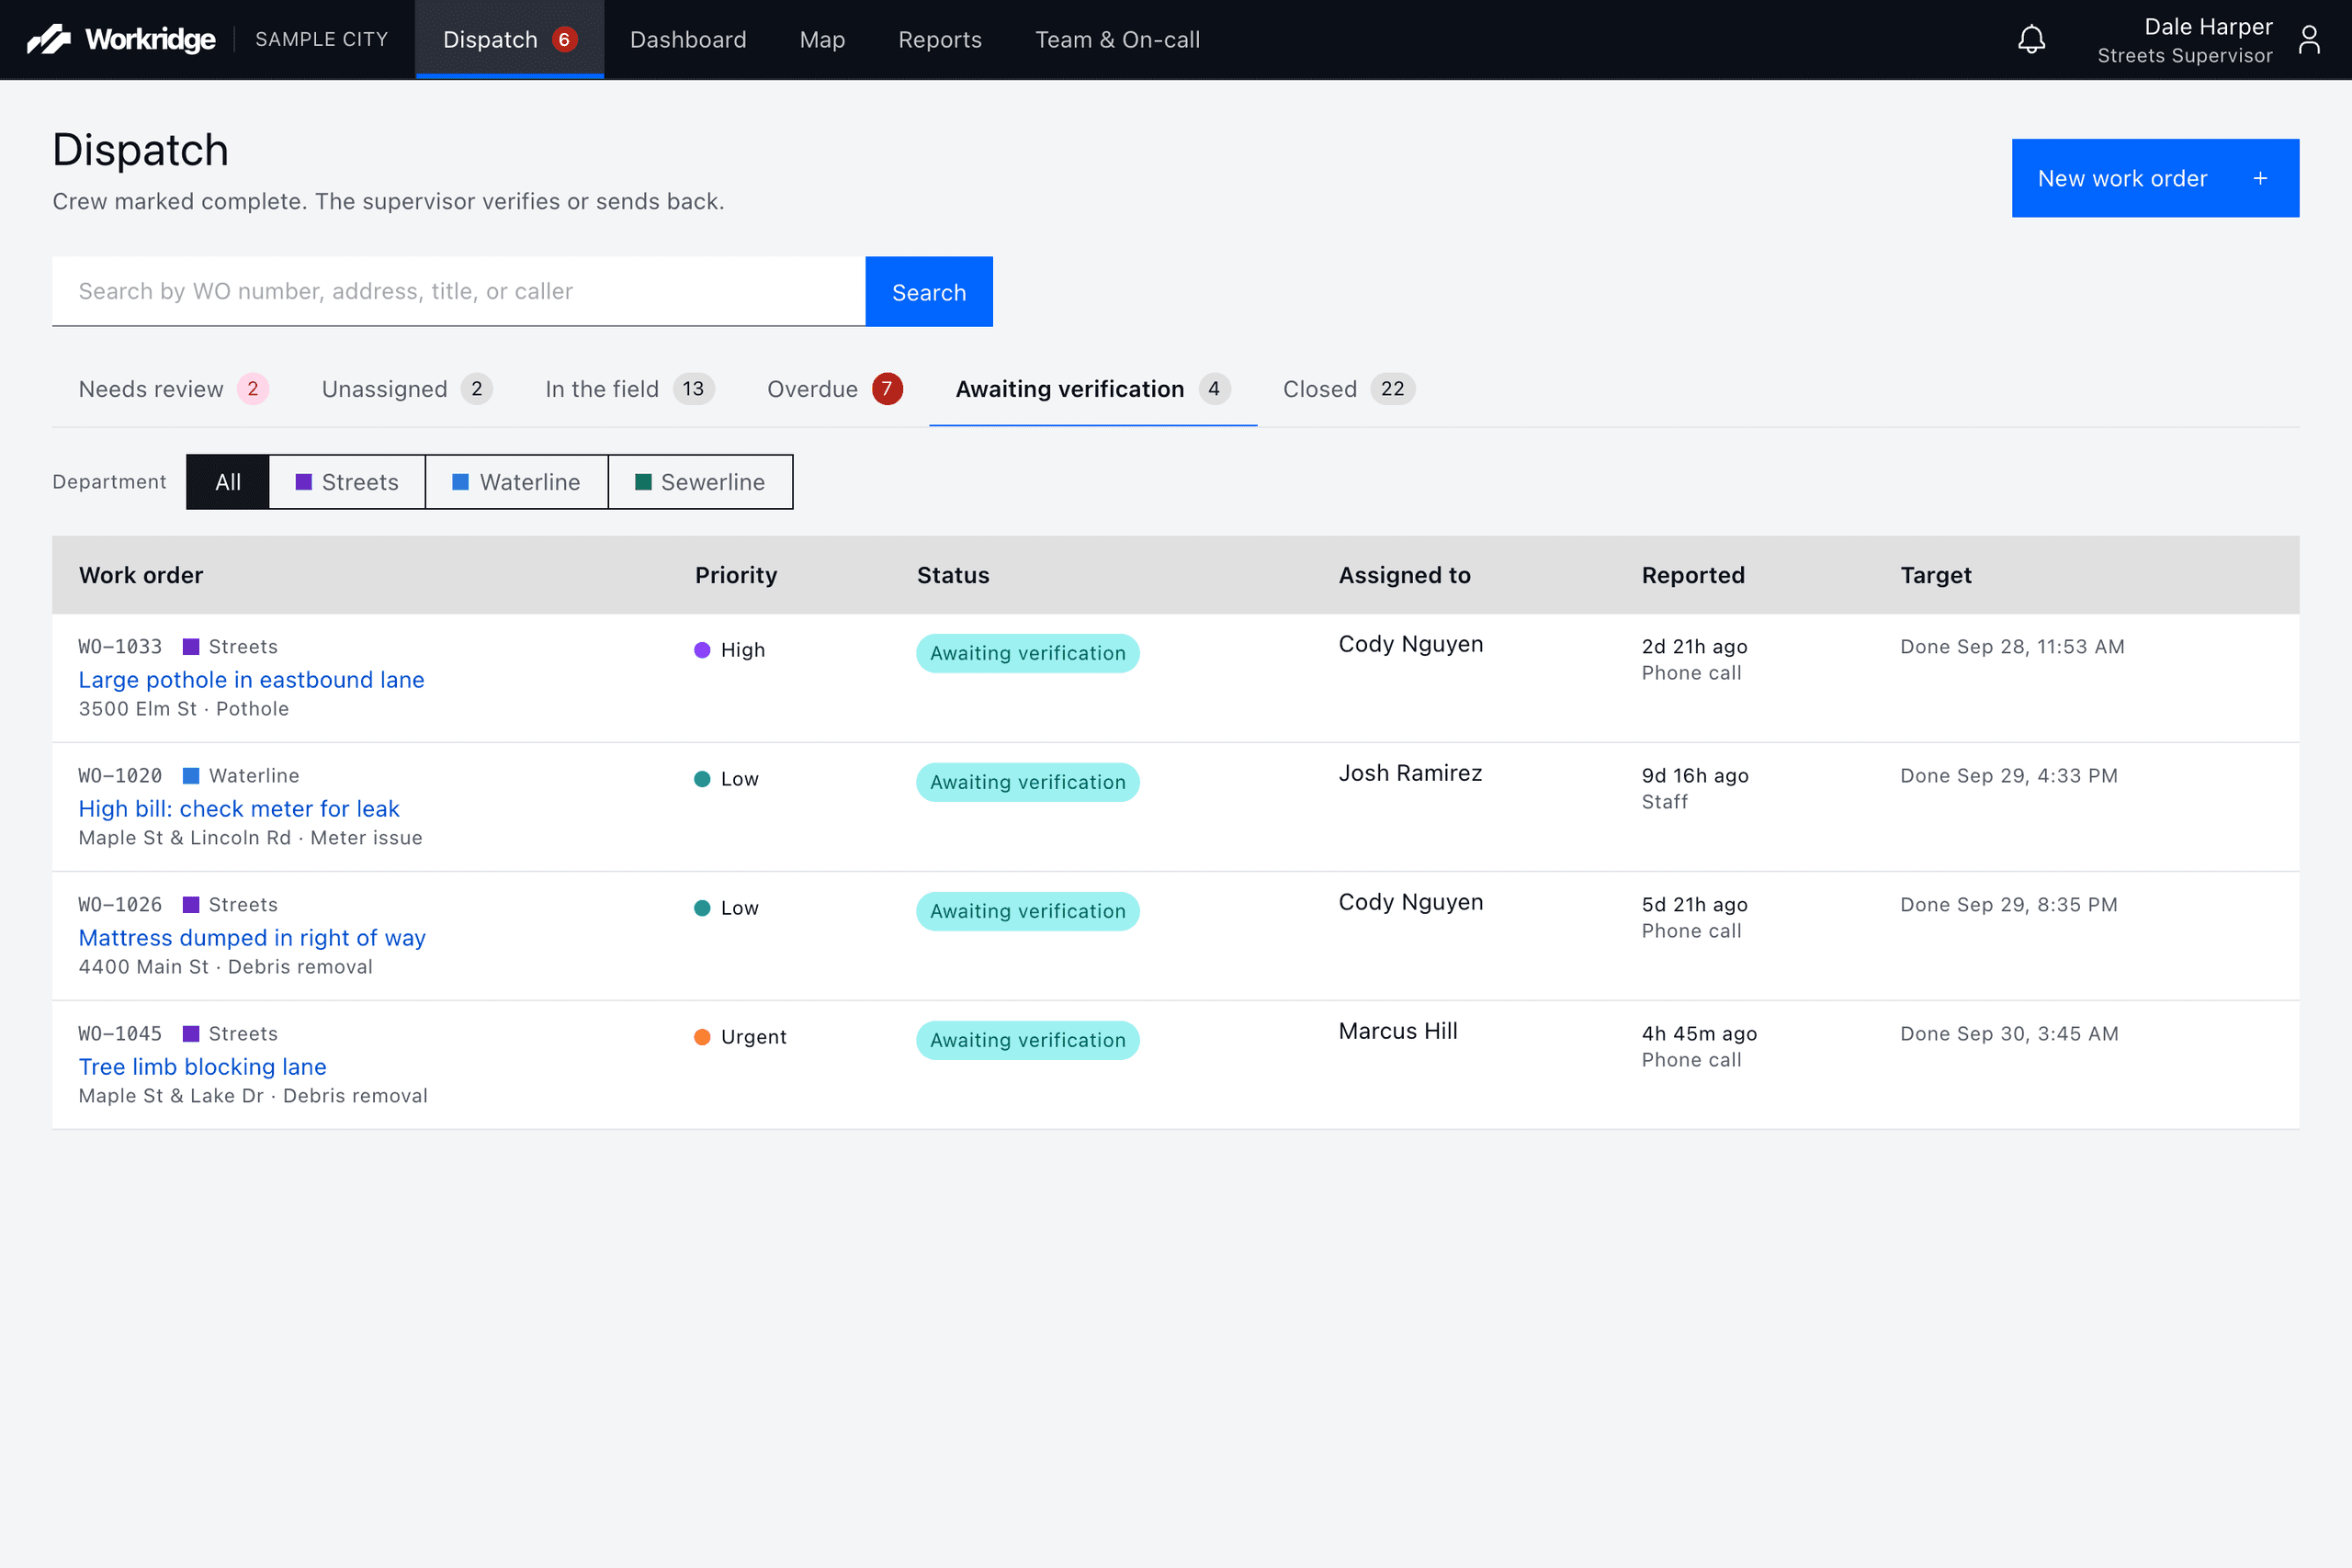The image size is (2352, 1568).
Task: Open the notifications bell
Action: pos(2031,40)
